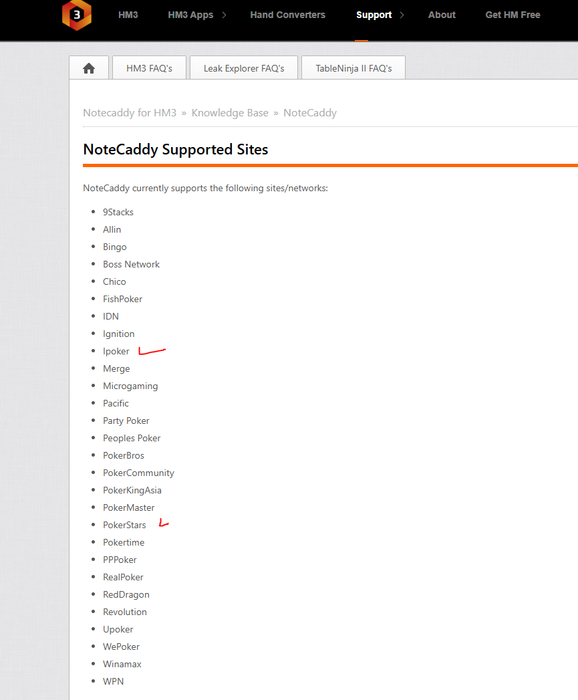Click the 'NoteCaddy currently supports' intro sentence

pos(205,188)
